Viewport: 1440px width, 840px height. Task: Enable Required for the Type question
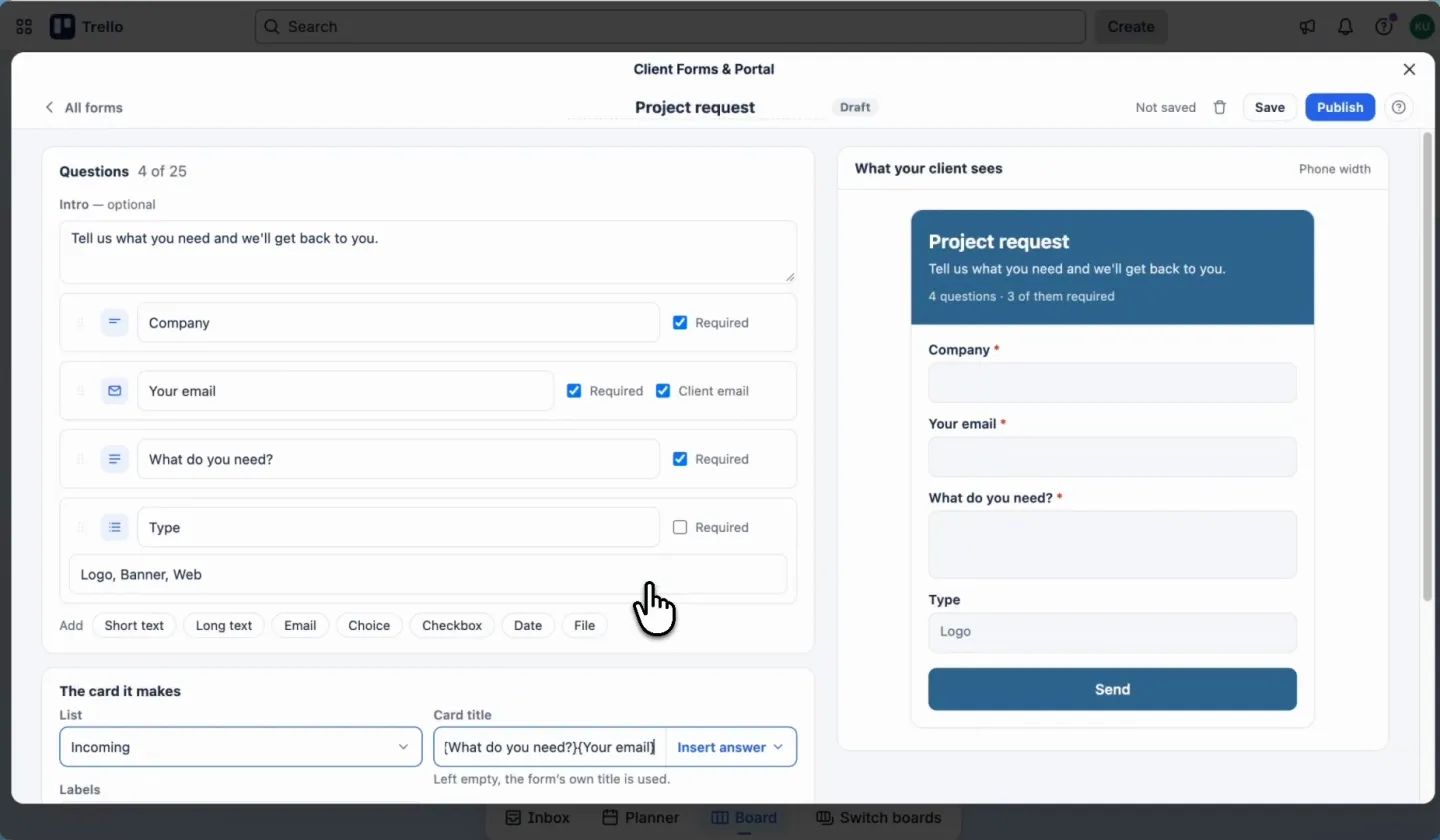pyautogui.click(x=680, y=527)
